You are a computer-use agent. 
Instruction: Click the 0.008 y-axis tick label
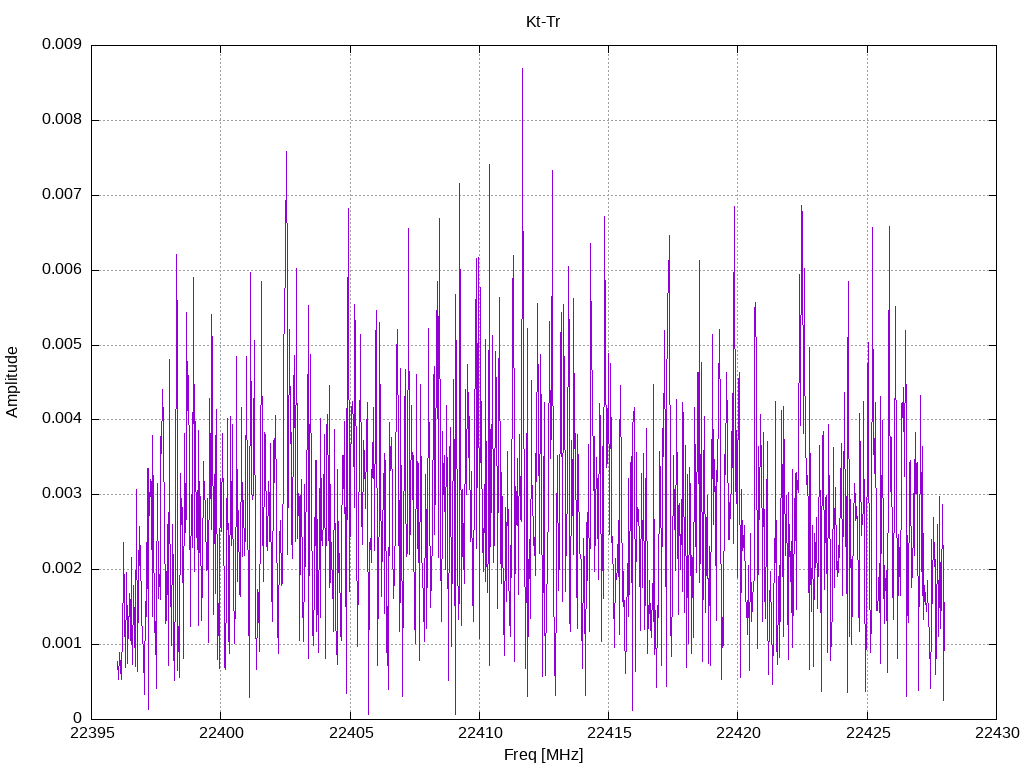pos(62,120)
